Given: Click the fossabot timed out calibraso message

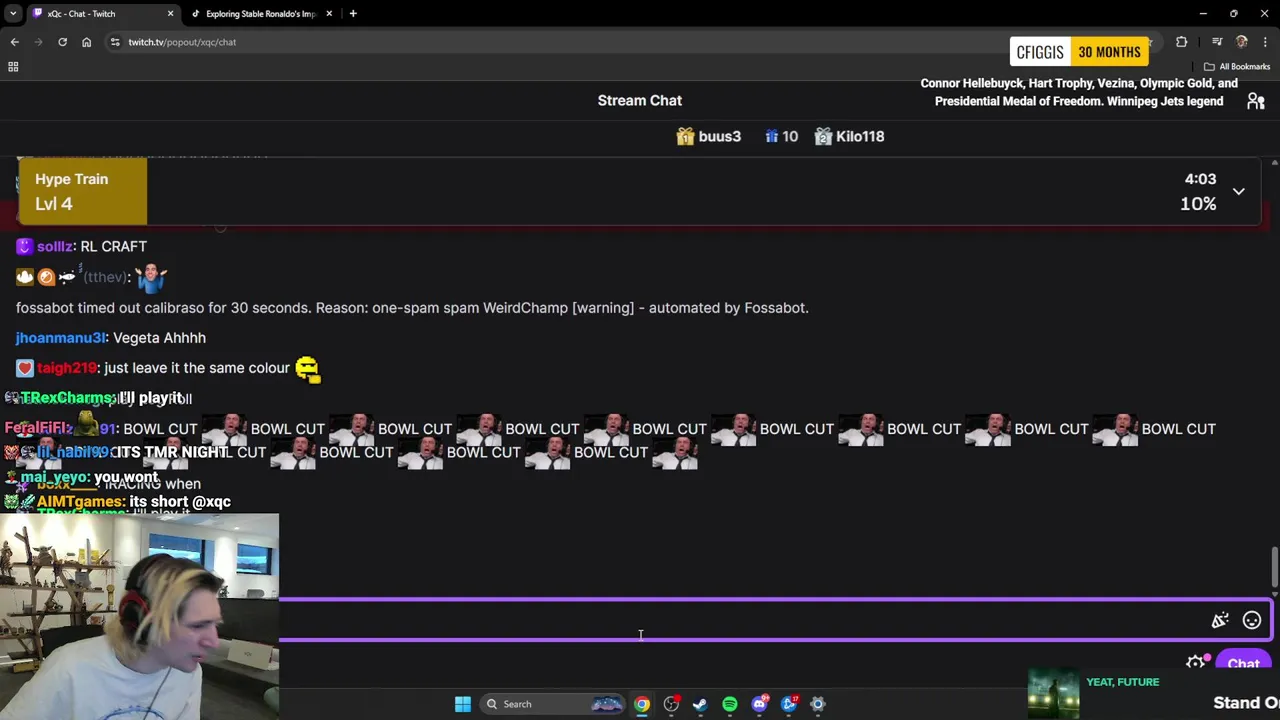Looking at the screenshot, I should point(412,308).
